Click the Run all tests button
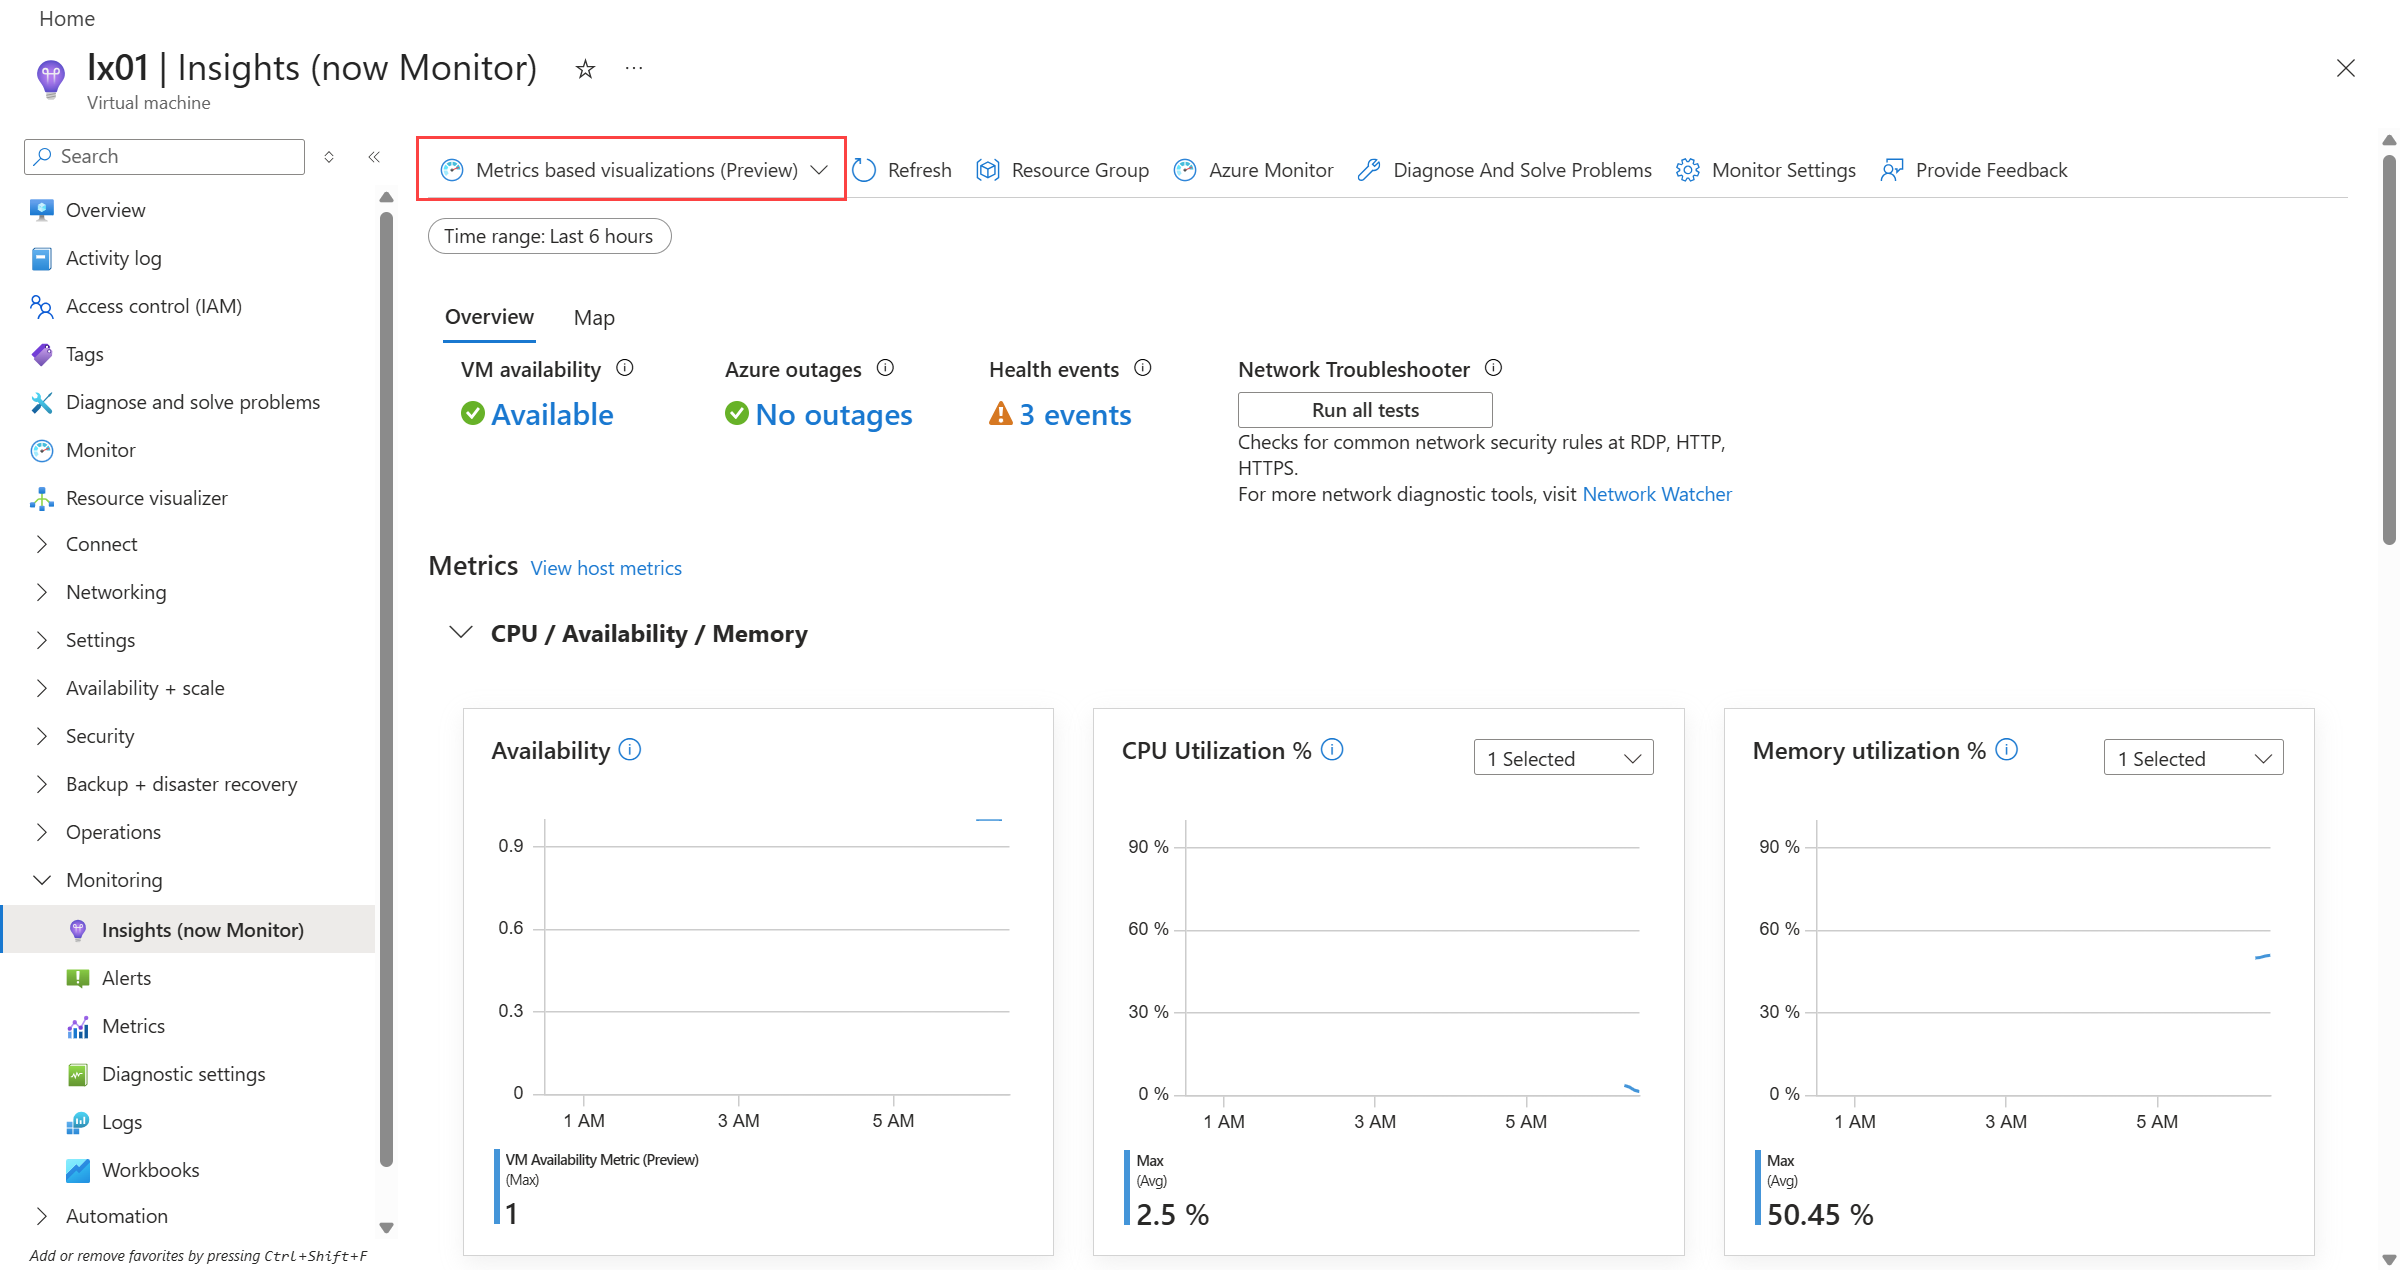Image resolution: width=2400 pixels, height=1270 pixels. [x=1365, y=410]
